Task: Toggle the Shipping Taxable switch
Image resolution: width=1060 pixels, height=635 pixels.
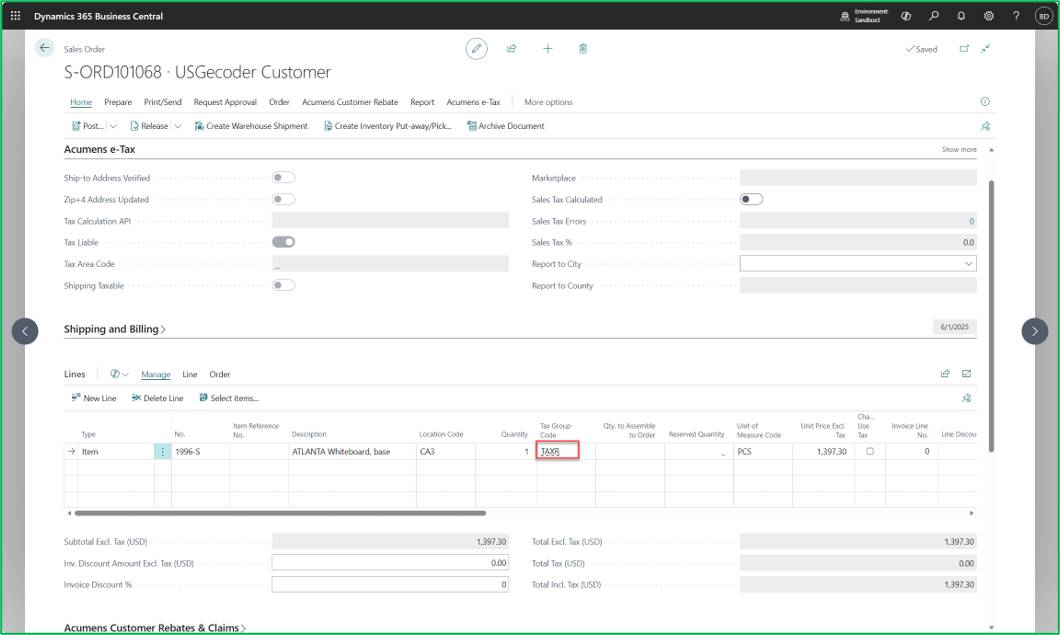Action: tap(283, 285)
